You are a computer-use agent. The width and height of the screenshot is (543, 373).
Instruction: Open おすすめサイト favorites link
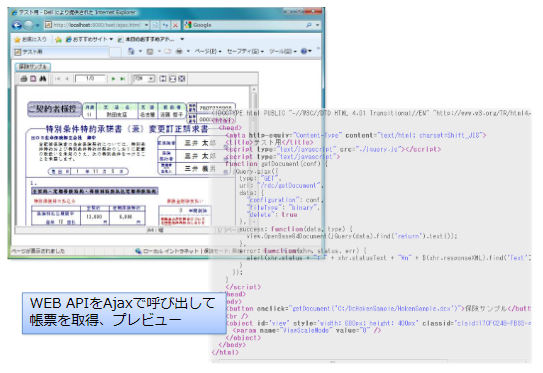[x=89, y=39]
